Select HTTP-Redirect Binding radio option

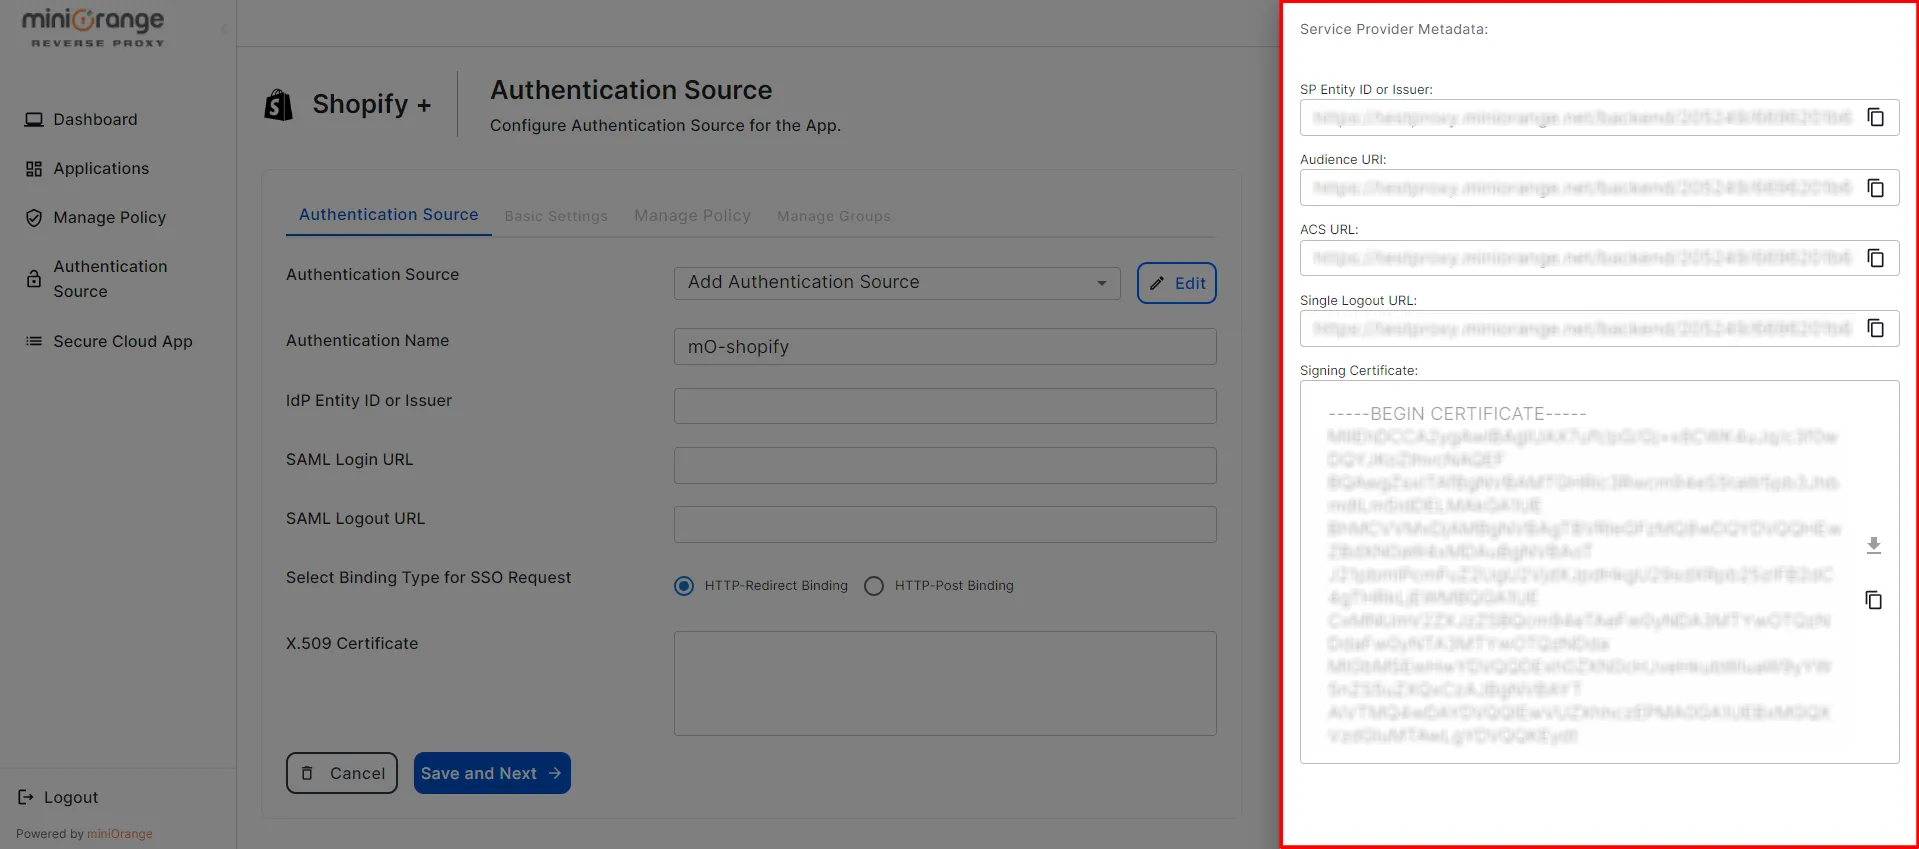point(684,586)
